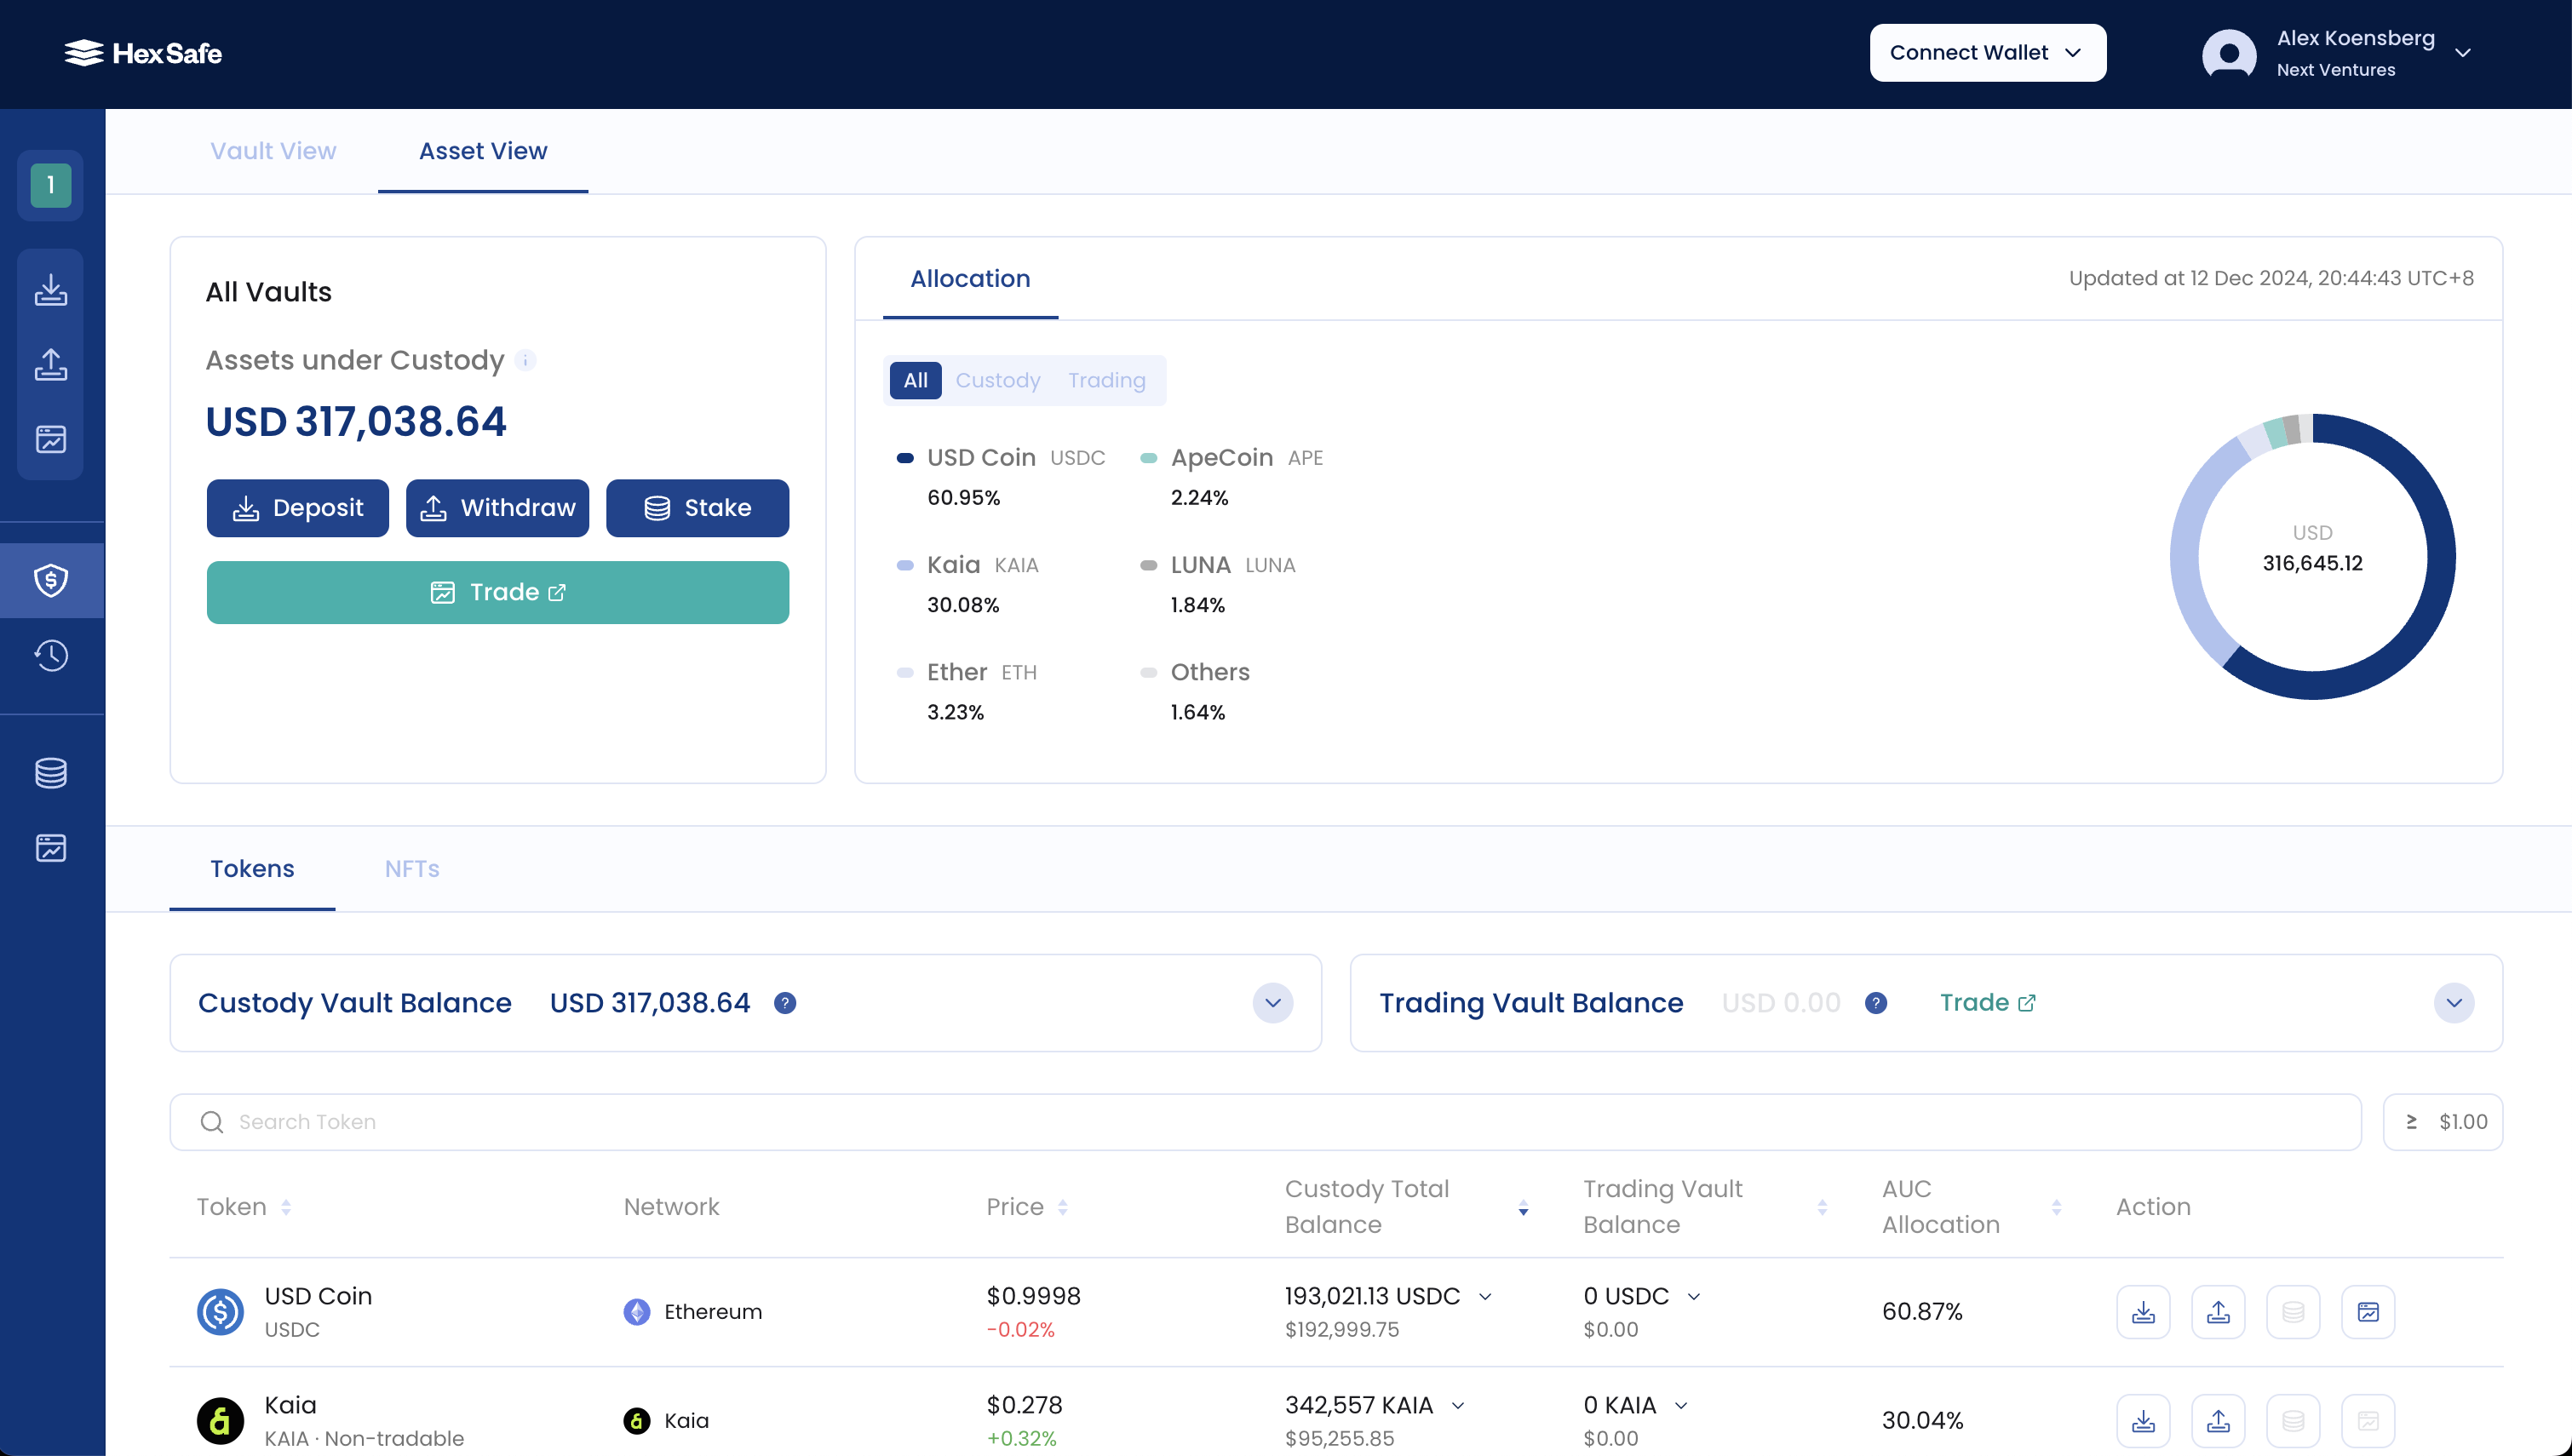The image size is (2572, 1456).
Task: Open the sidebar trade chart icon near top
Action: (51, 439)
